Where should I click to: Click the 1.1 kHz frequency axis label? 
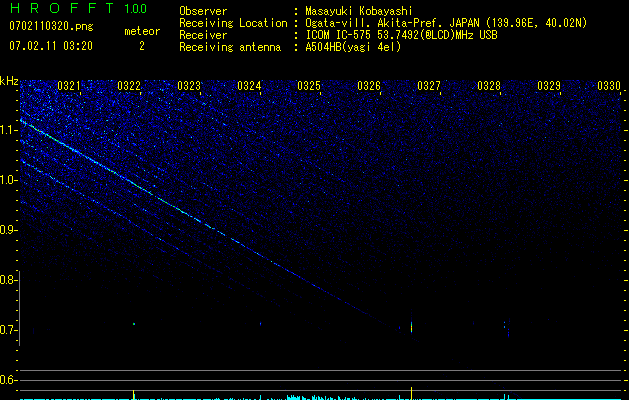(x=9, y=130)
